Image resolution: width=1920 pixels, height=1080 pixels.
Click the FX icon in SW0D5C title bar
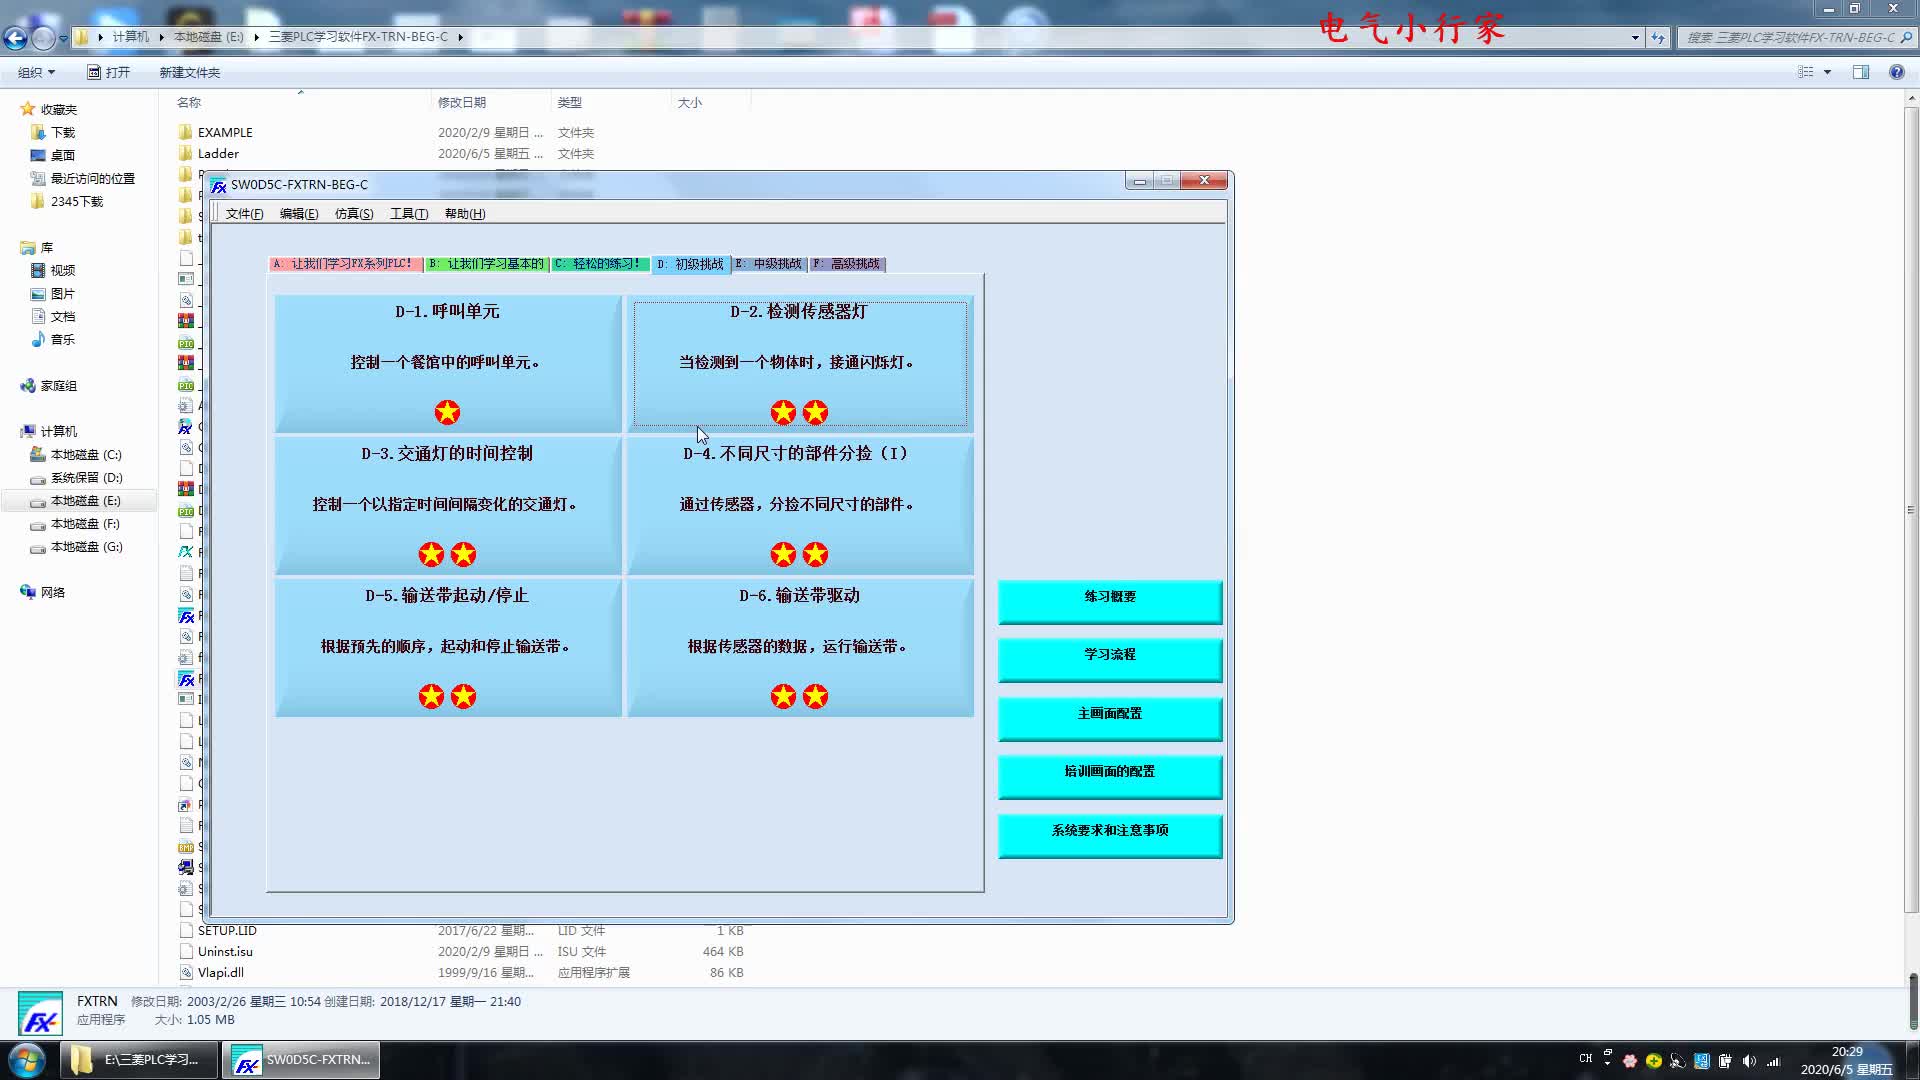[219, 185]
